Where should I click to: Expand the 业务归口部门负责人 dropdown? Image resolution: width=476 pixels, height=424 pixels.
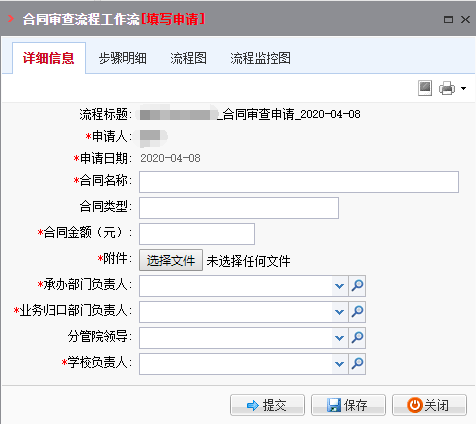[340, 312]
